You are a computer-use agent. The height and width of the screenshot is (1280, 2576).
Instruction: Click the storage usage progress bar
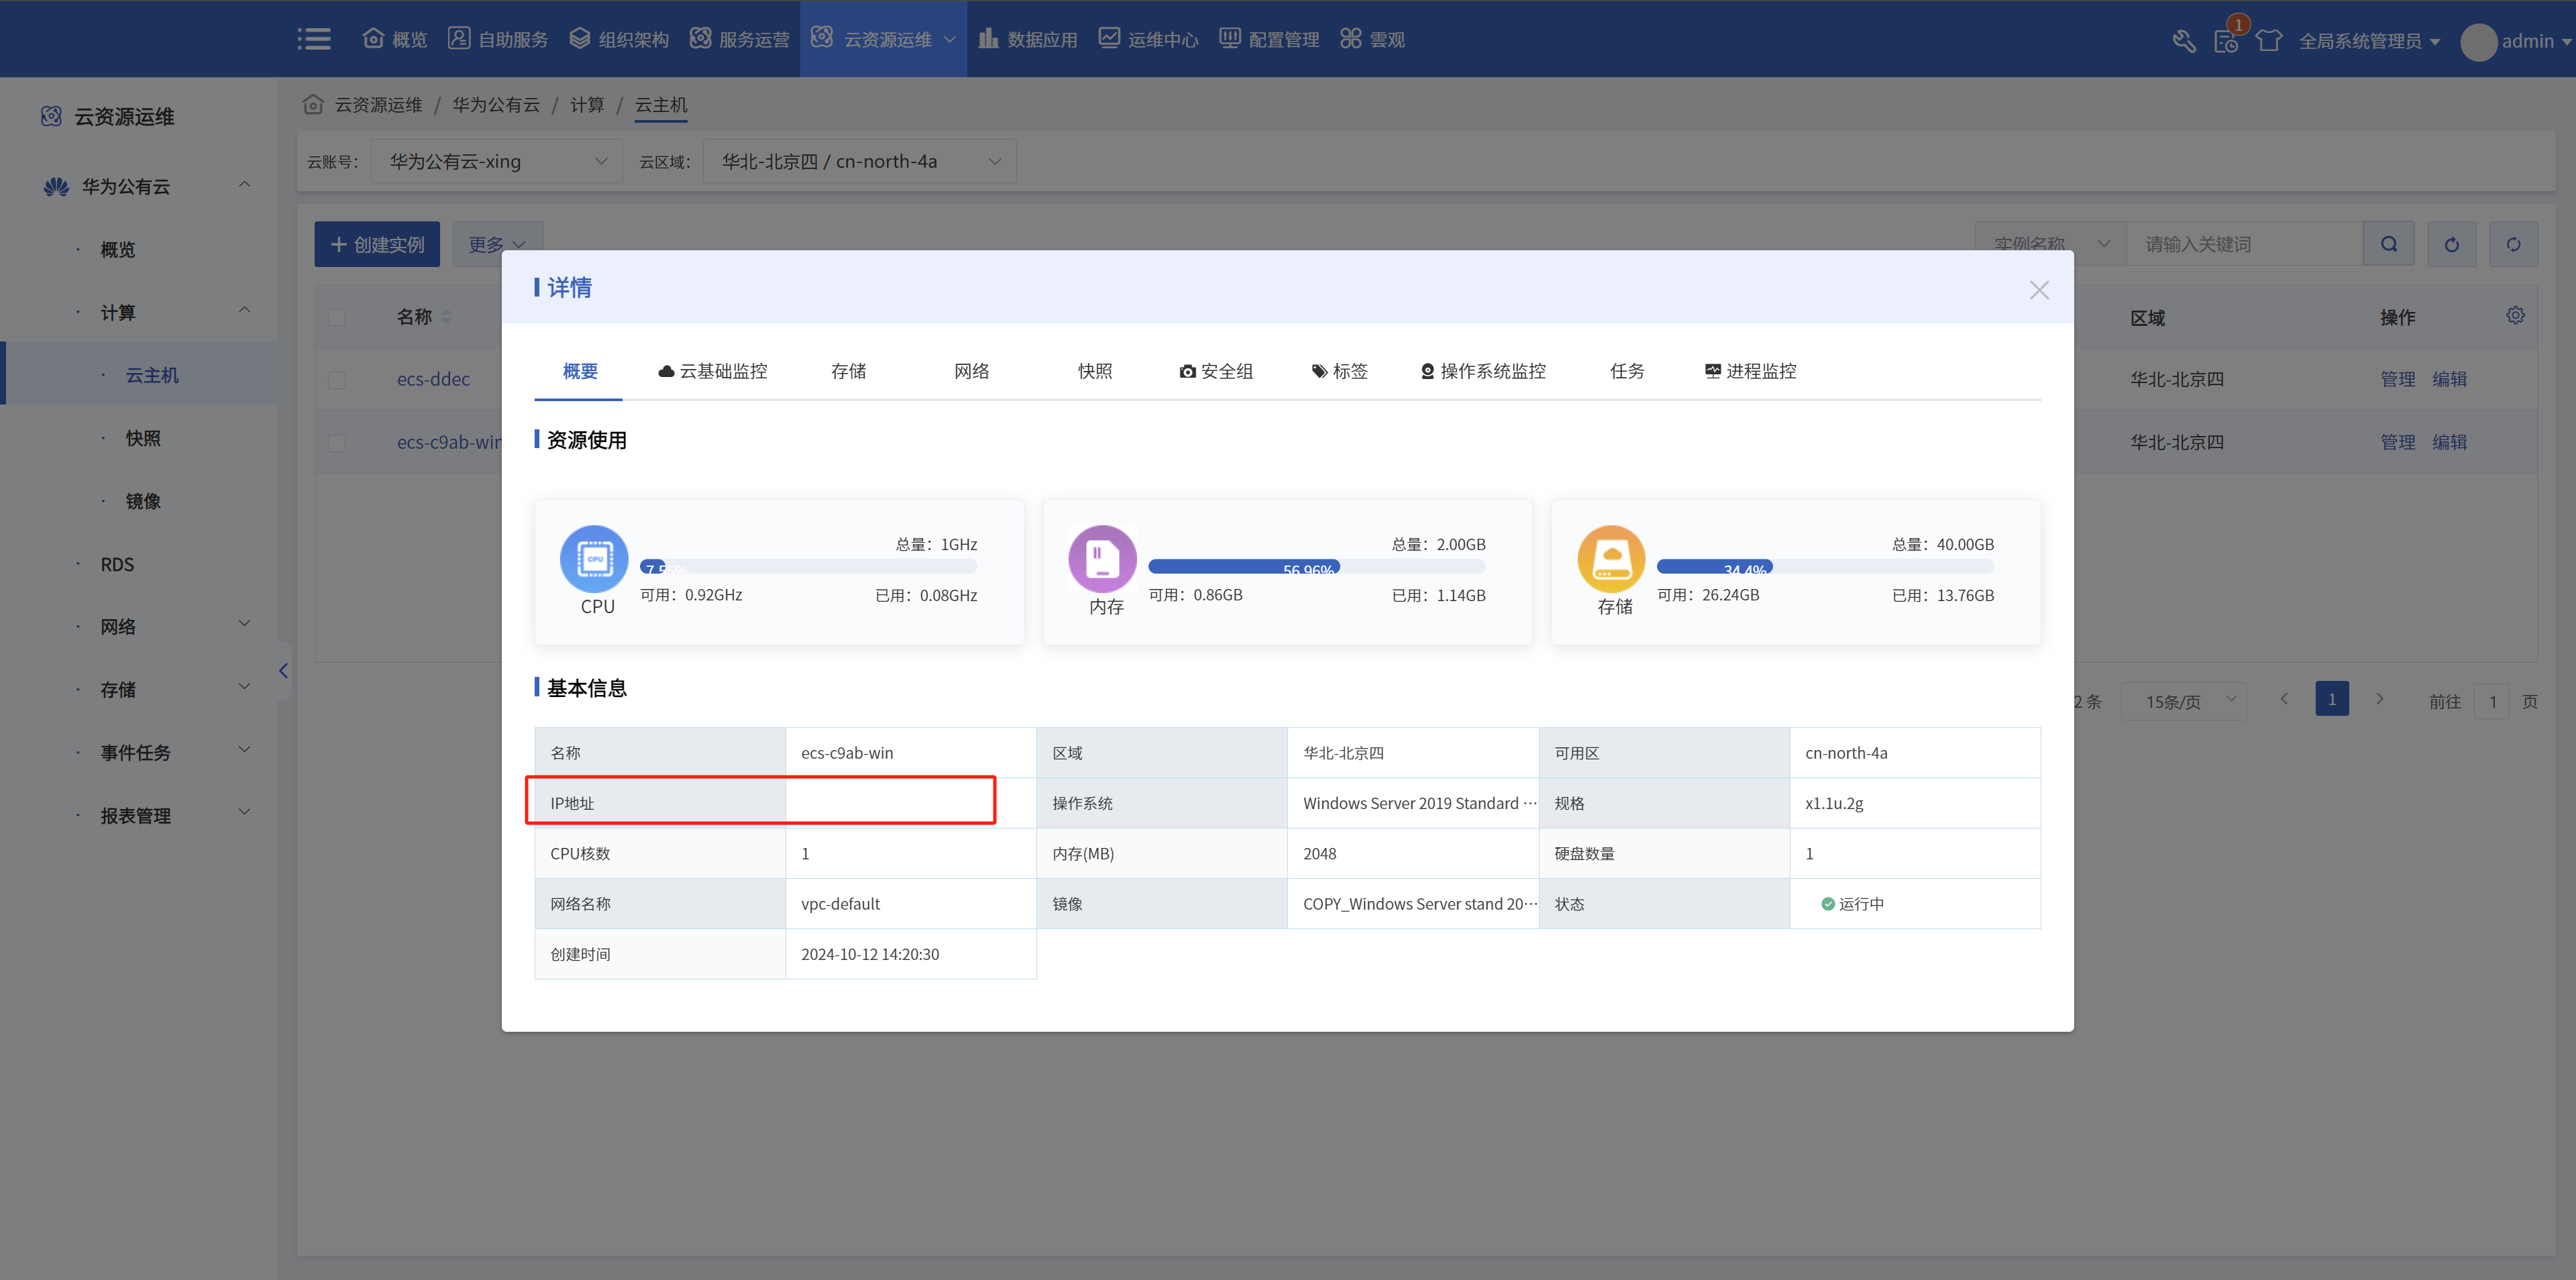(x=1825, y=567)
